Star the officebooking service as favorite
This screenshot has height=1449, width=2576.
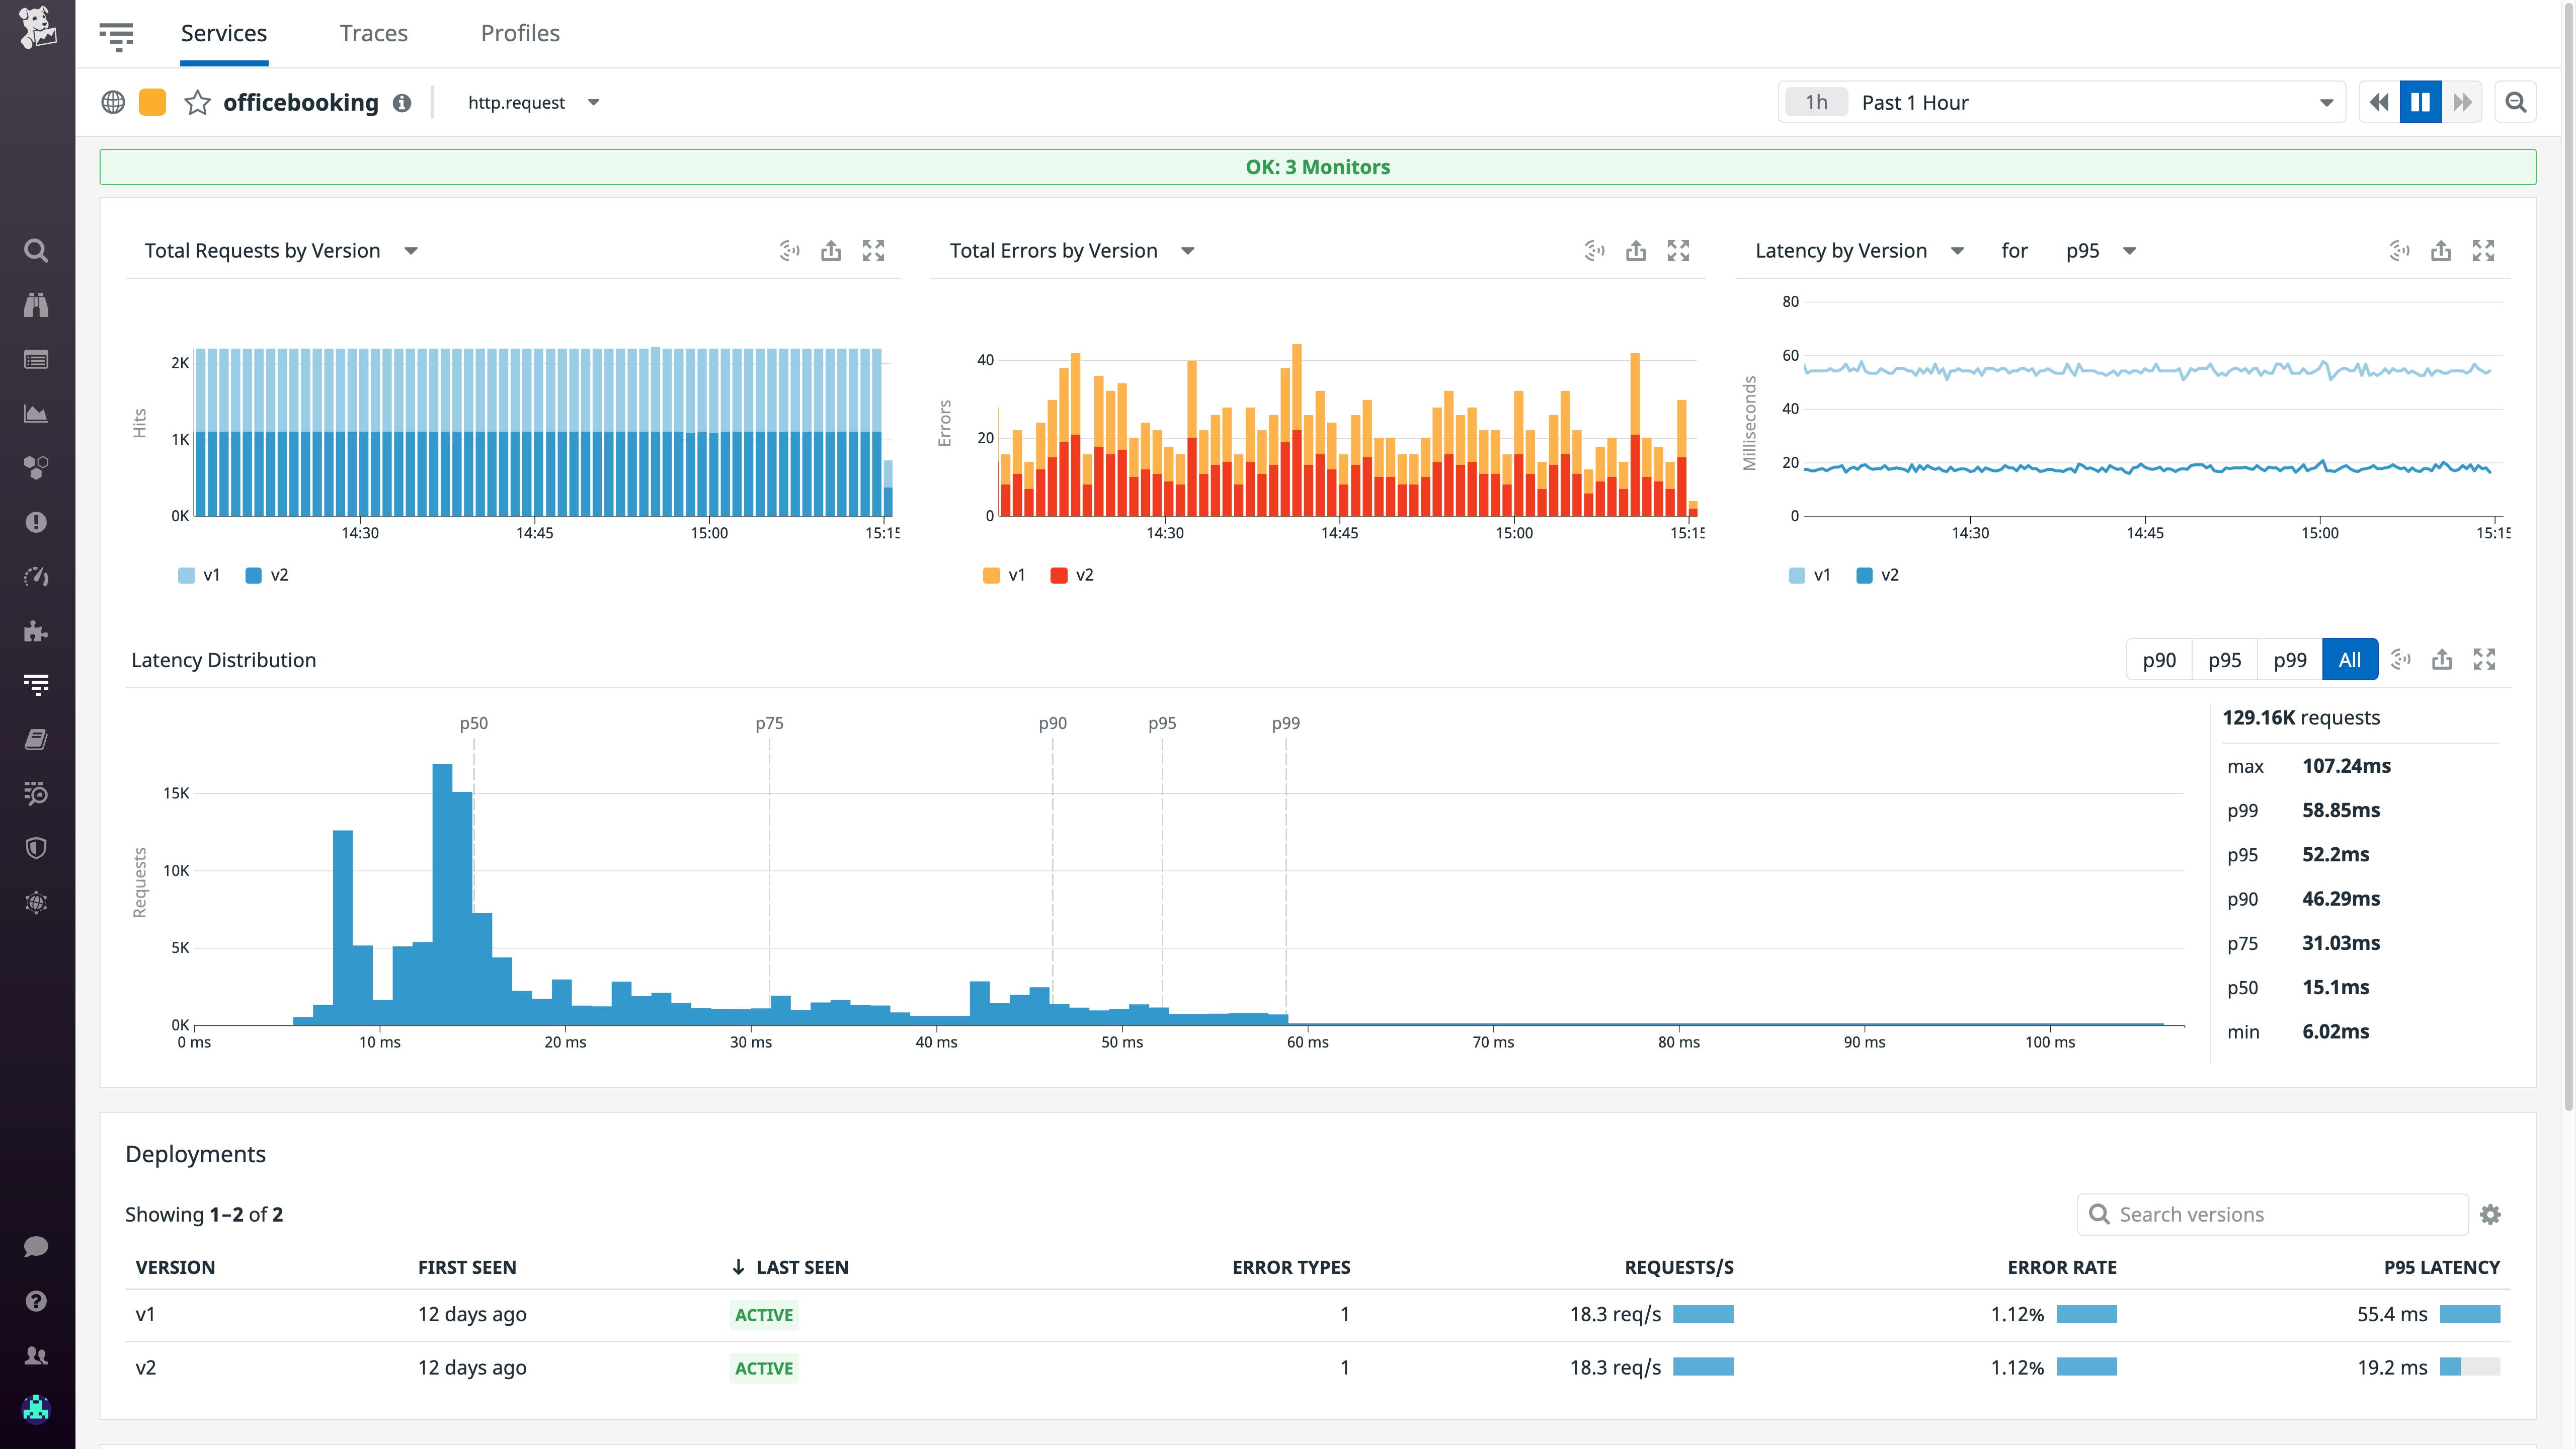point(197,102)
